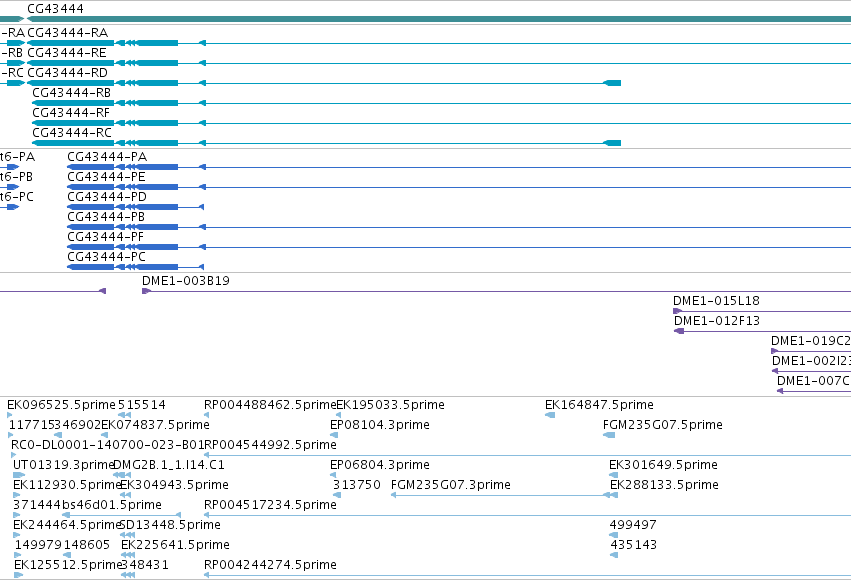Click the 117715 feature label
This screenshot has width=851, height=580.
(31, 425)
